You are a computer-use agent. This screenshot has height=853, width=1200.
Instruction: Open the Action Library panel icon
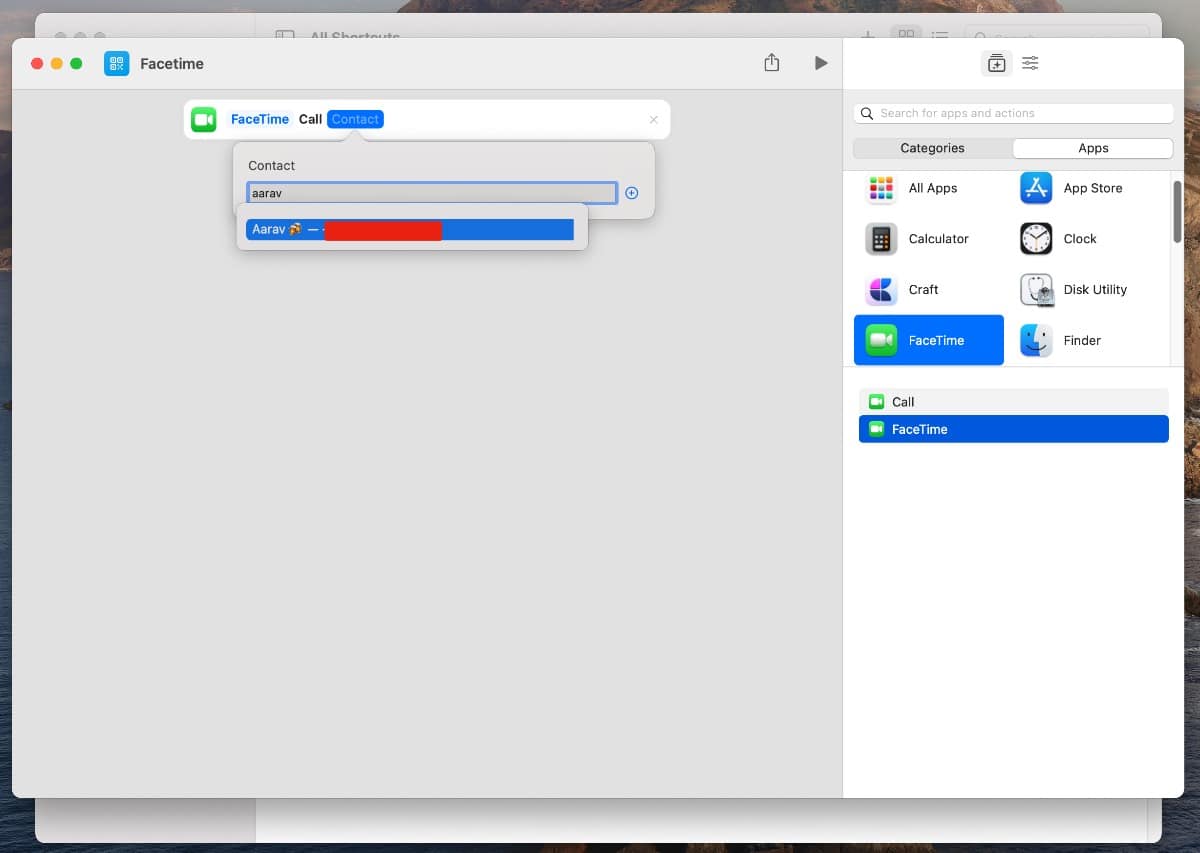click(996, 63)
